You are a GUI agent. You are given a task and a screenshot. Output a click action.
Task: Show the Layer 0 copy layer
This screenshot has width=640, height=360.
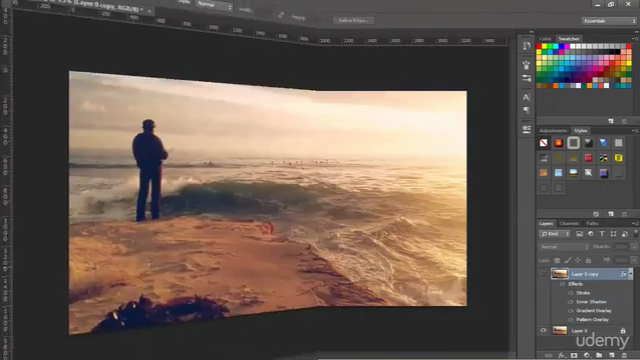coord(543,273)
